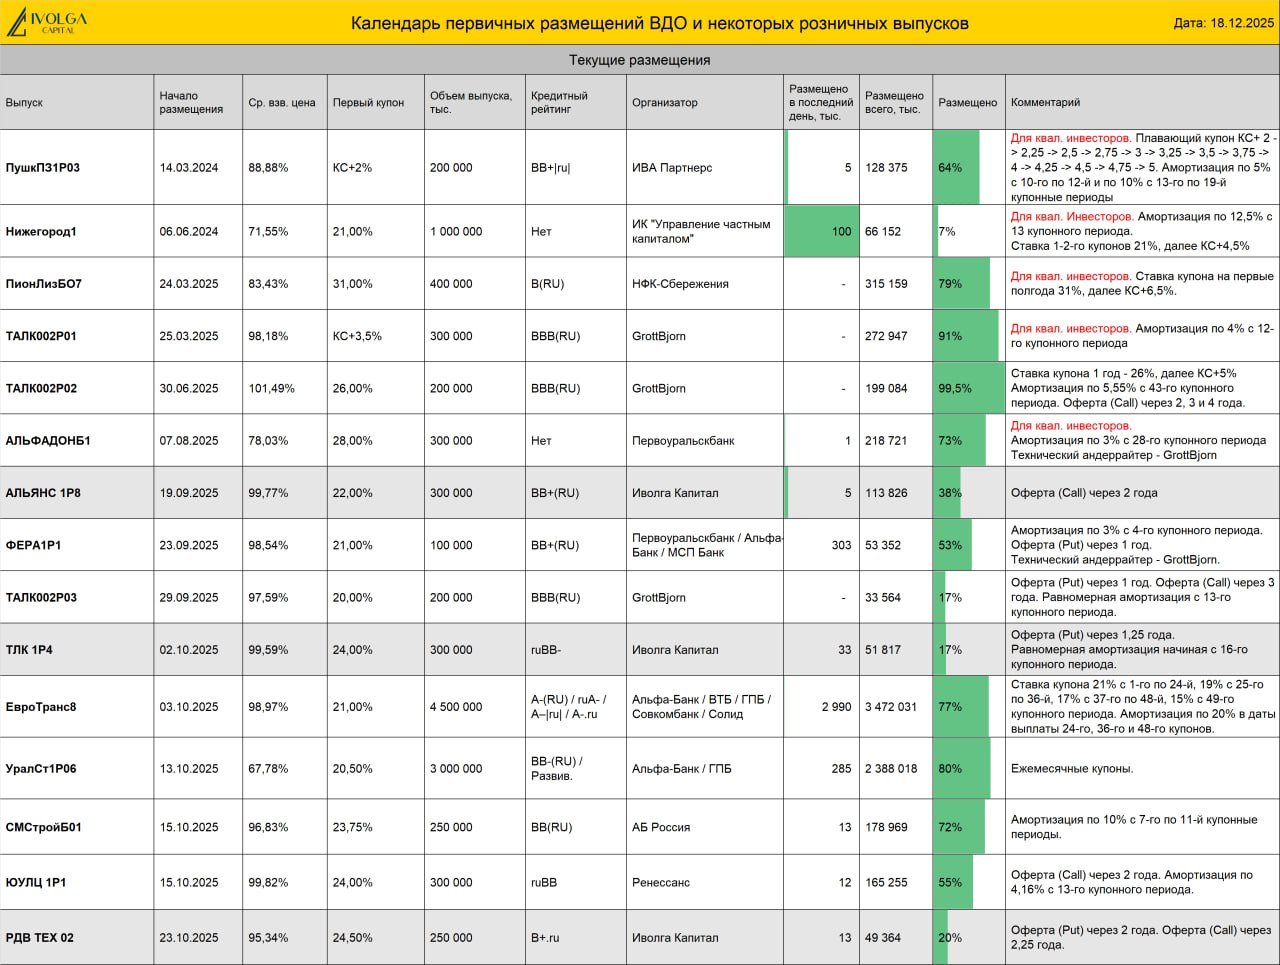
Task: Click the Ivolga Capital logo
Action: click(x=47, y=22)
